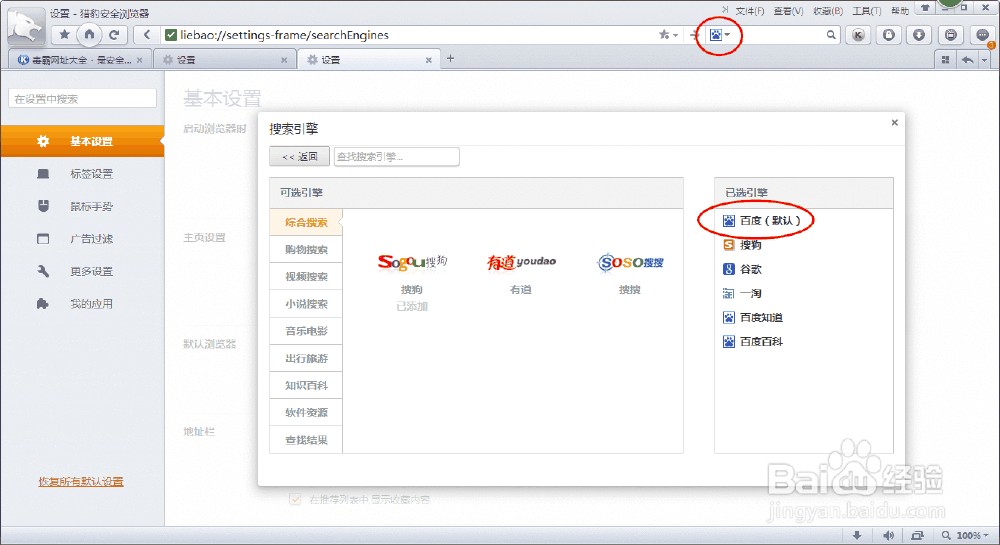Click the status bar download arrow icon

point(857,535)
